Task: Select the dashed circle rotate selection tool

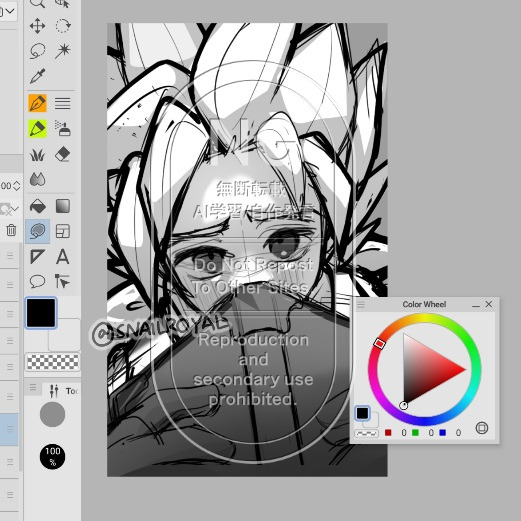Action: 62,26
